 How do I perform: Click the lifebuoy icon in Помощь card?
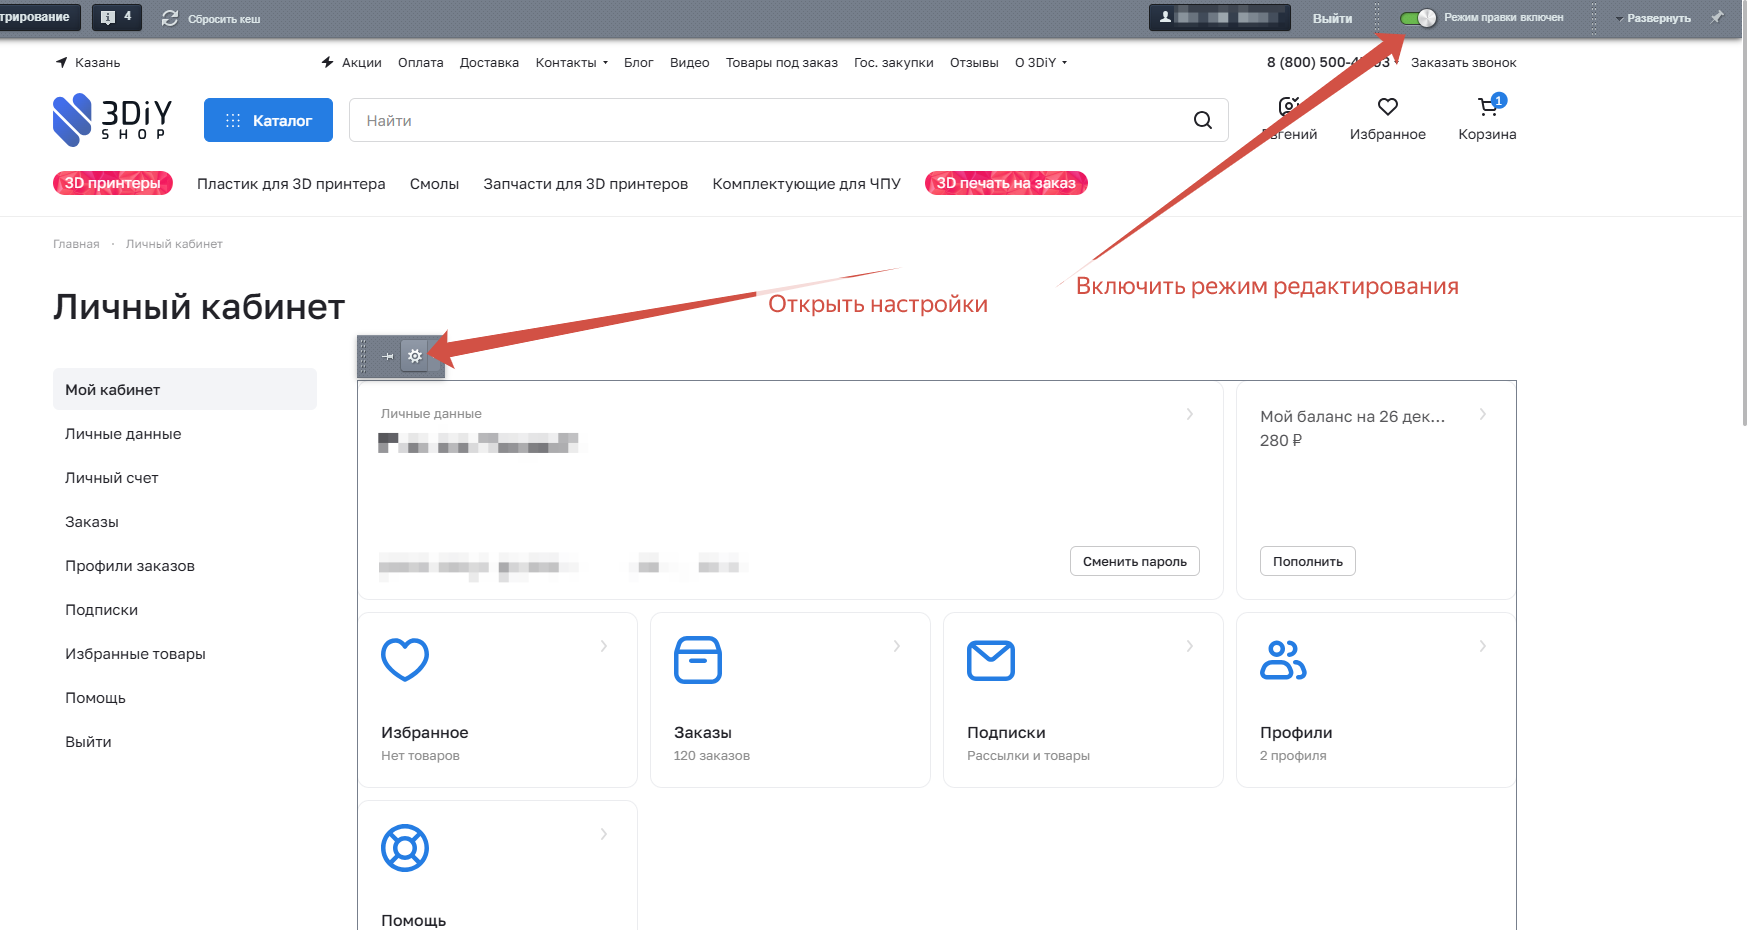point(405,848)
